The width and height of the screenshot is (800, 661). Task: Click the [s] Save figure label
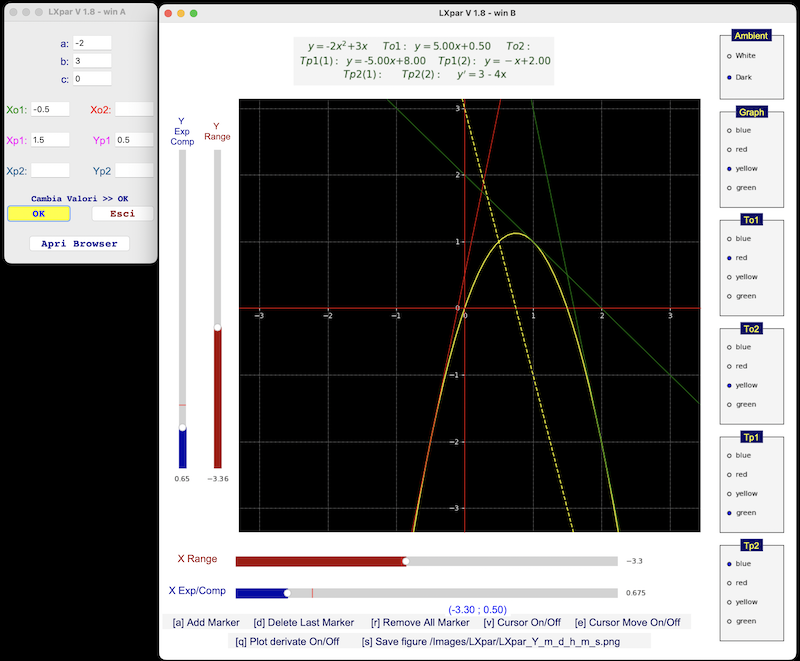coord(491,642)
